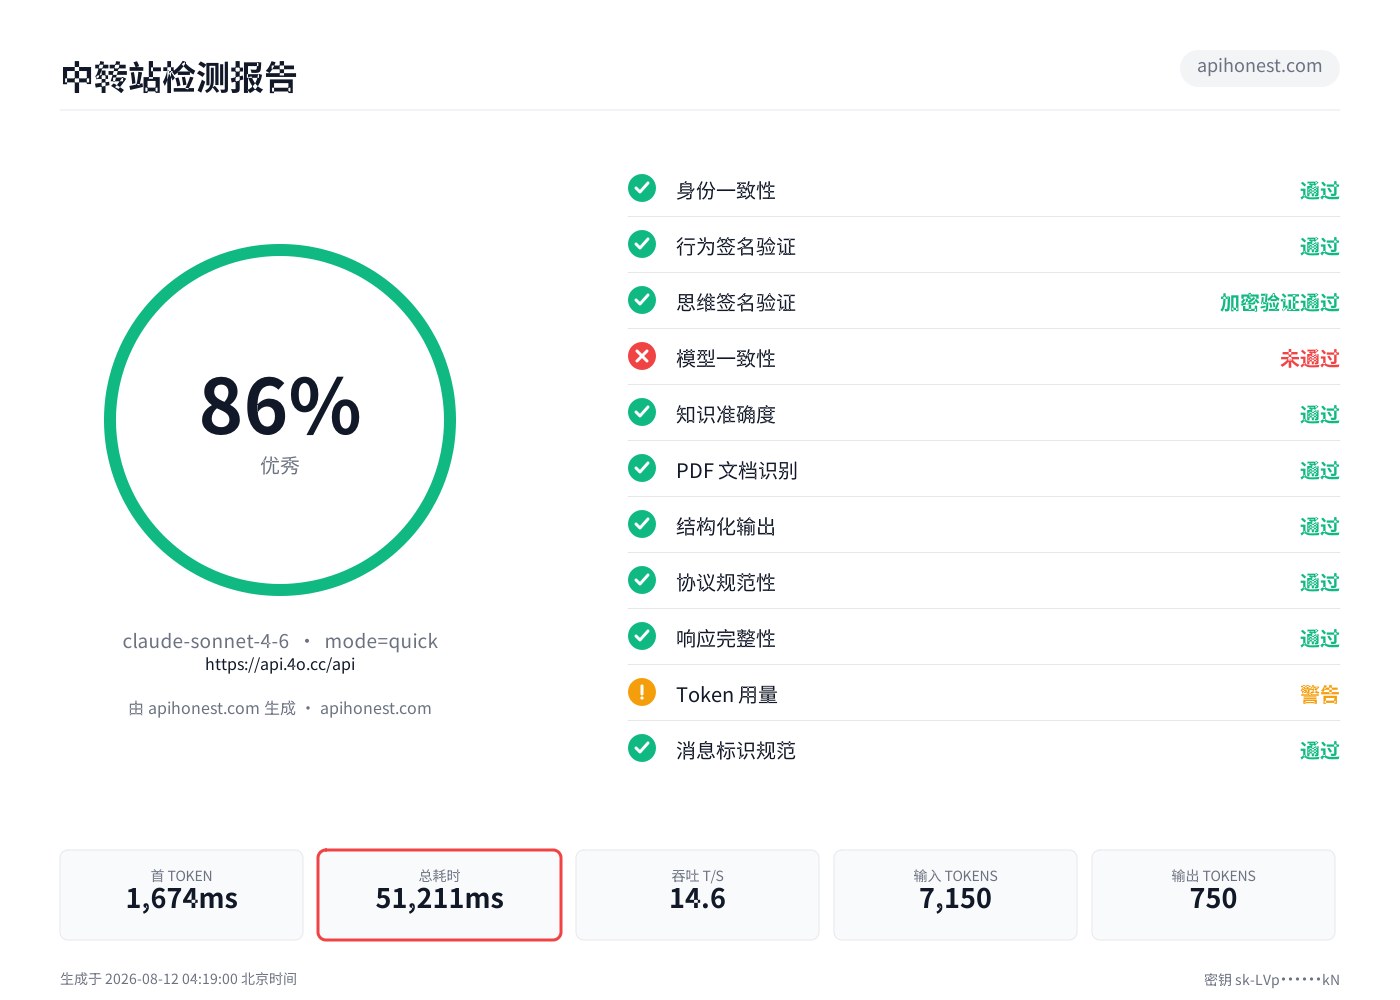Click the check icon next to PDF 文档识别
Viewport: 1400px width, 1000px height.
click(642, 468)
